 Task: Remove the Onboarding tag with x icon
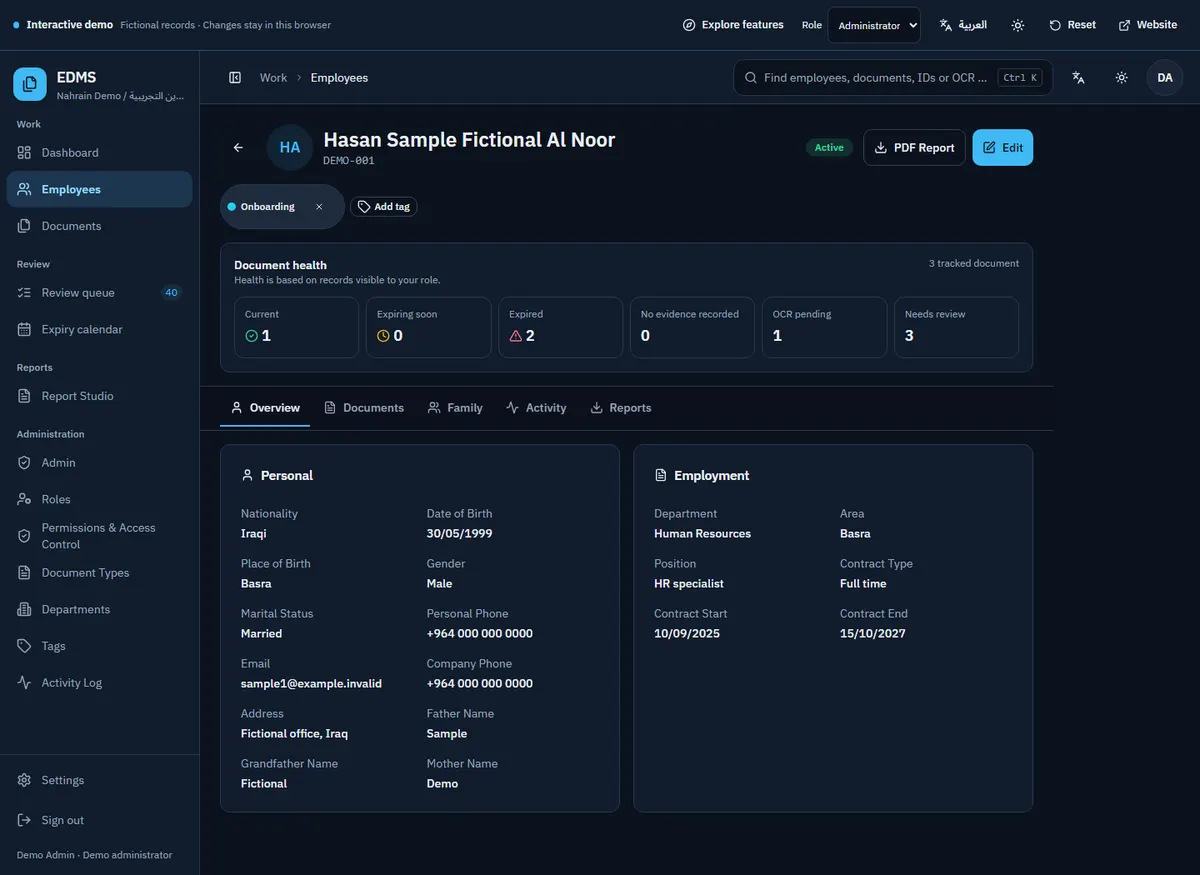point(319,207)
